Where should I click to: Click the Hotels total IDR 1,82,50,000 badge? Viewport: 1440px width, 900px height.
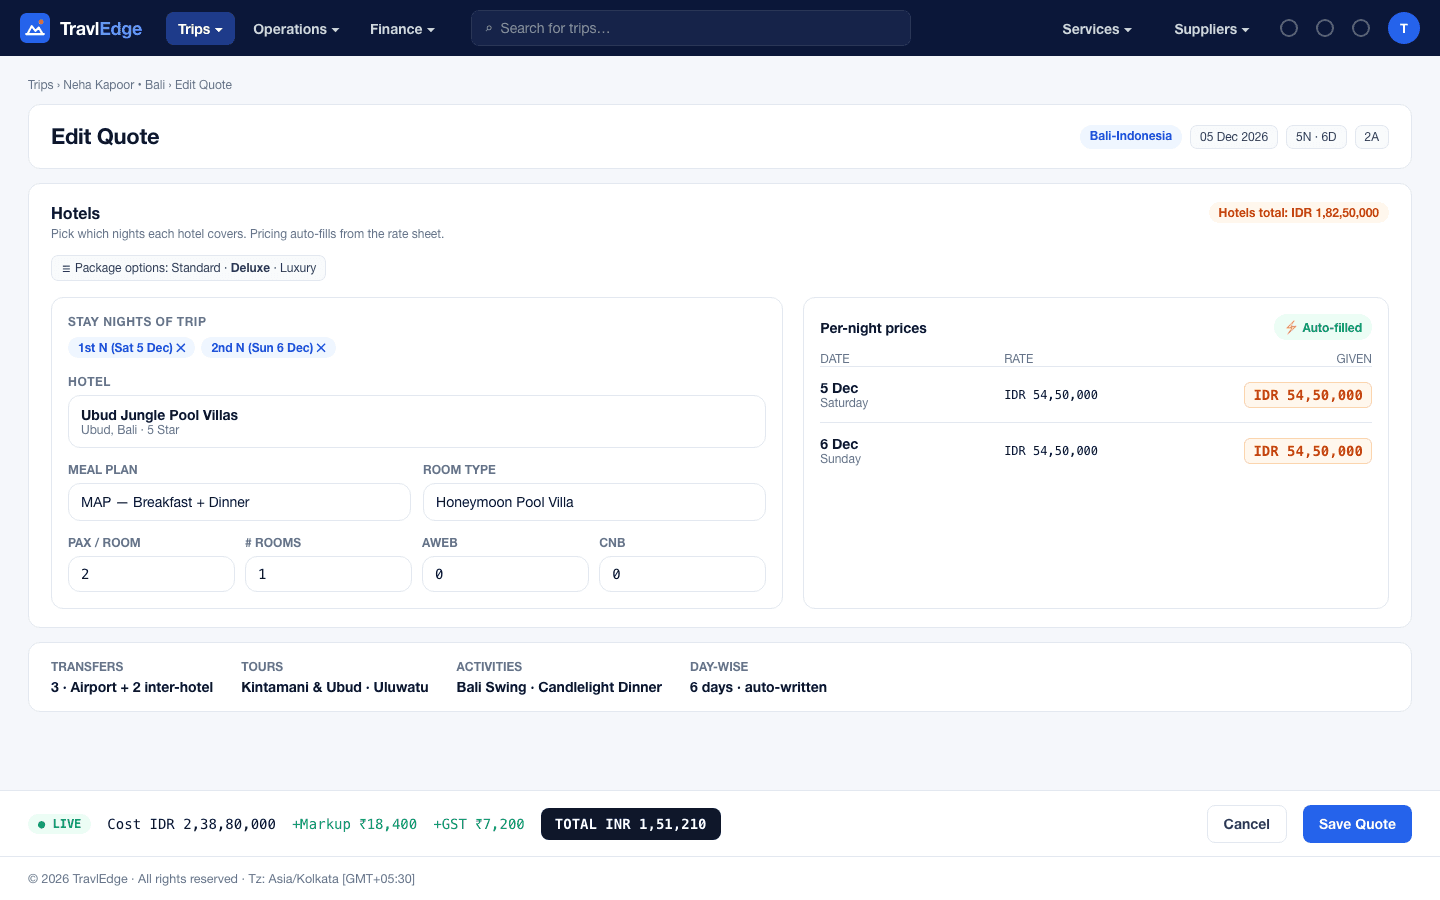click(x=1298, y=213)
